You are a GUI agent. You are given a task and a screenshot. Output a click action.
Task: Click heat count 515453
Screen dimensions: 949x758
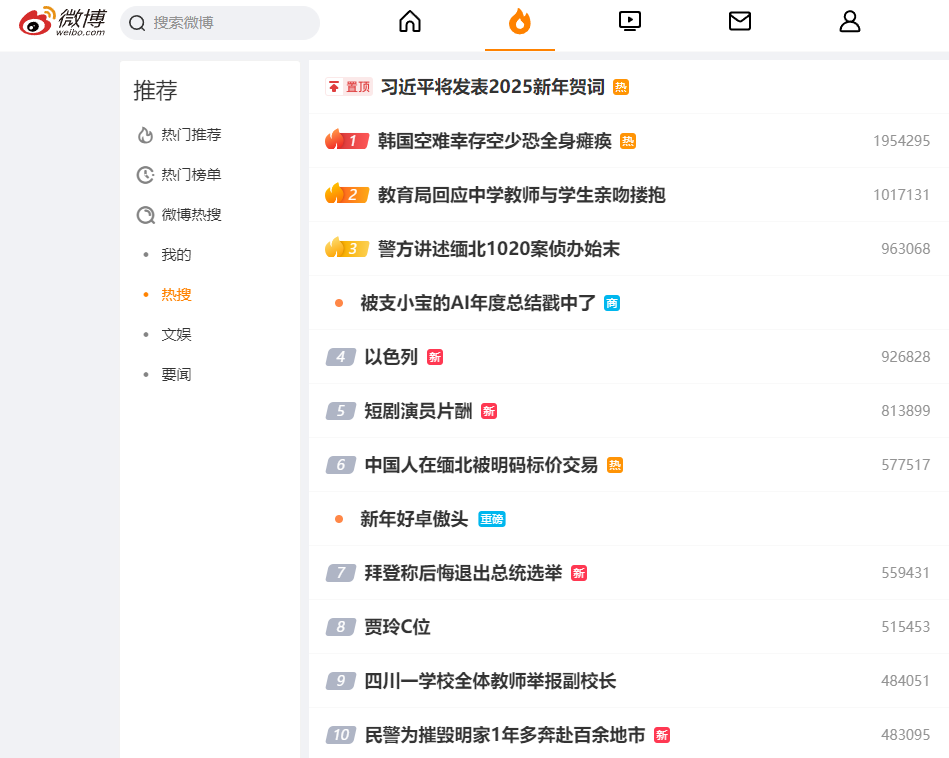905,627
